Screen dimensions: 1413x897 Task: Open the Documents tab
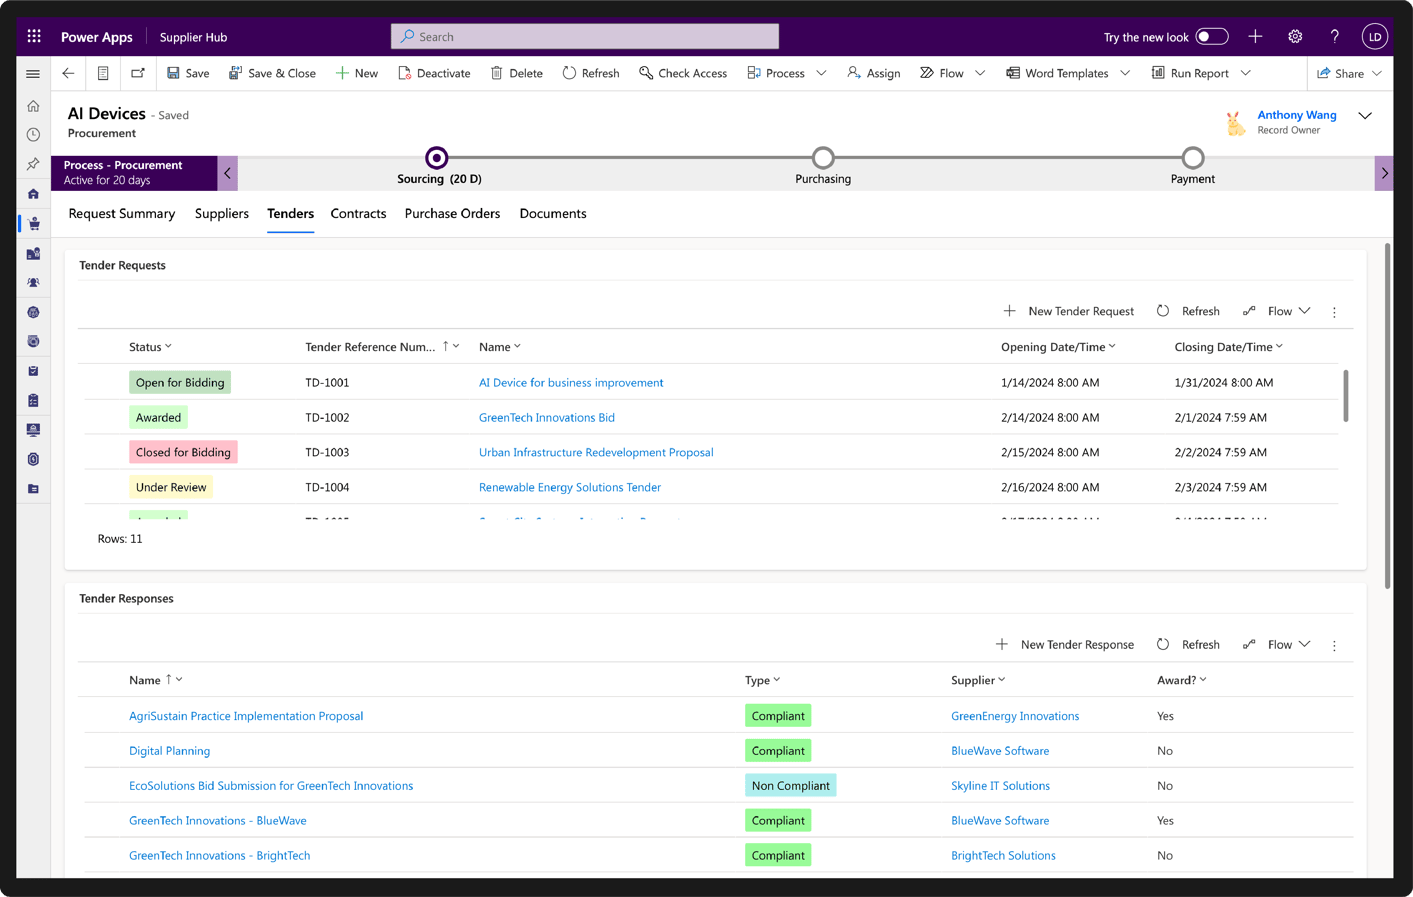pos(553,213)
